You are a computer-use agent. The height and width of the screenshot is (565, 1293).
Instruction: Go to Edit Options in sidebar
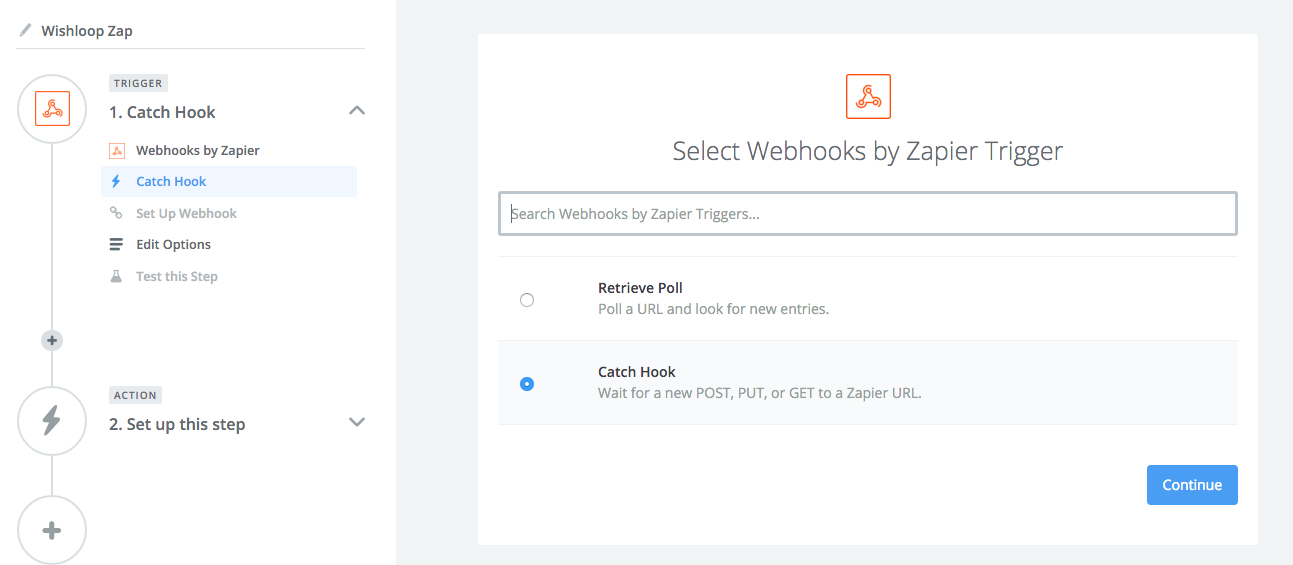[173, 245]
